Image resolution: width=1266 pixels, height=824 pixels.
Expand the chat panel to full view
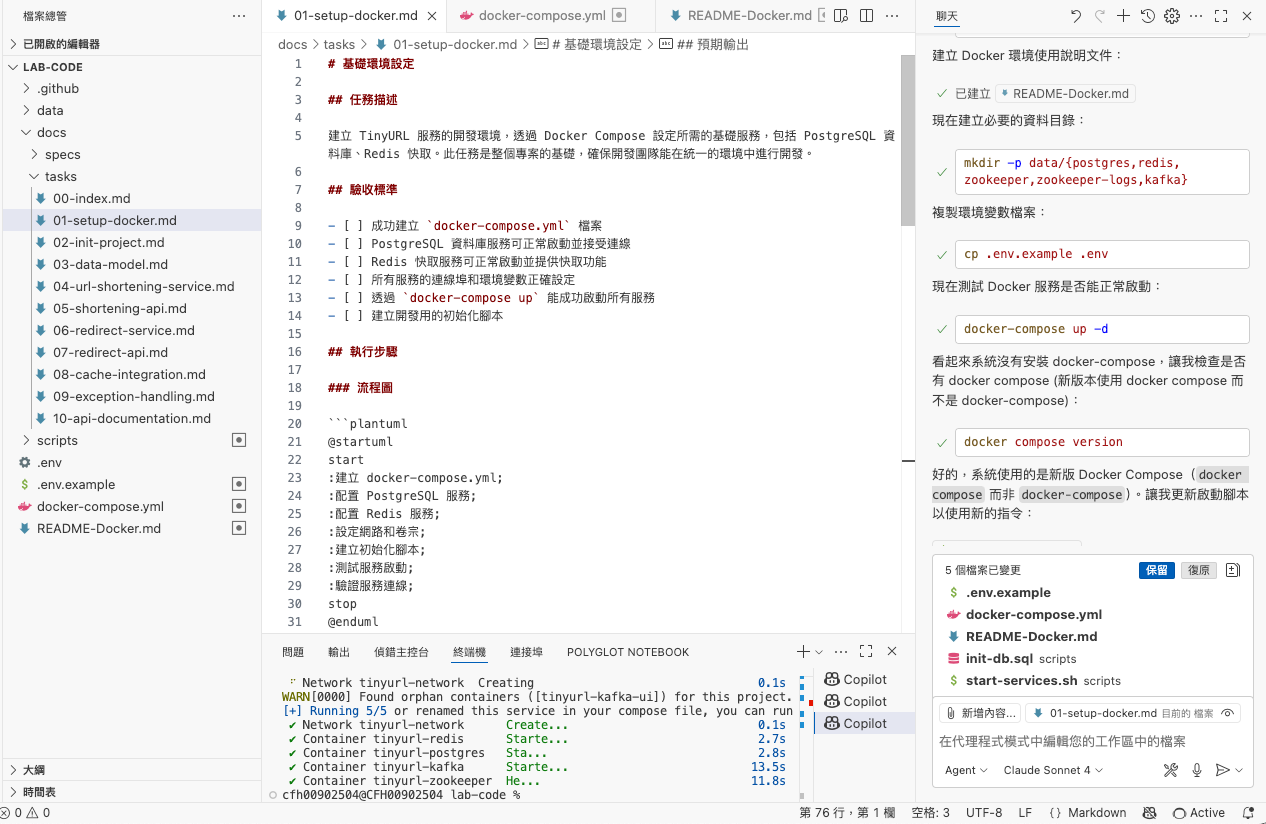pyautogui.click(x=1221, y=16)
